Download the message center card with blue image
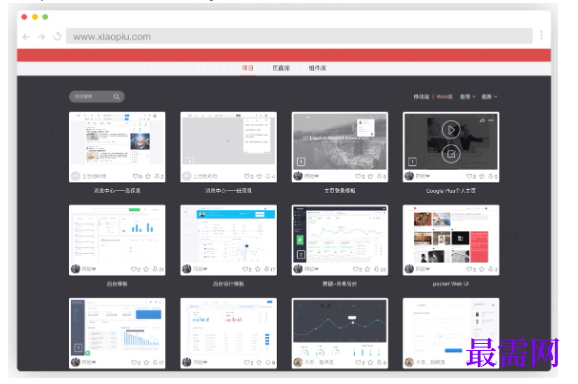This screenshot has width=578, height=384. (x=157, y=177)
